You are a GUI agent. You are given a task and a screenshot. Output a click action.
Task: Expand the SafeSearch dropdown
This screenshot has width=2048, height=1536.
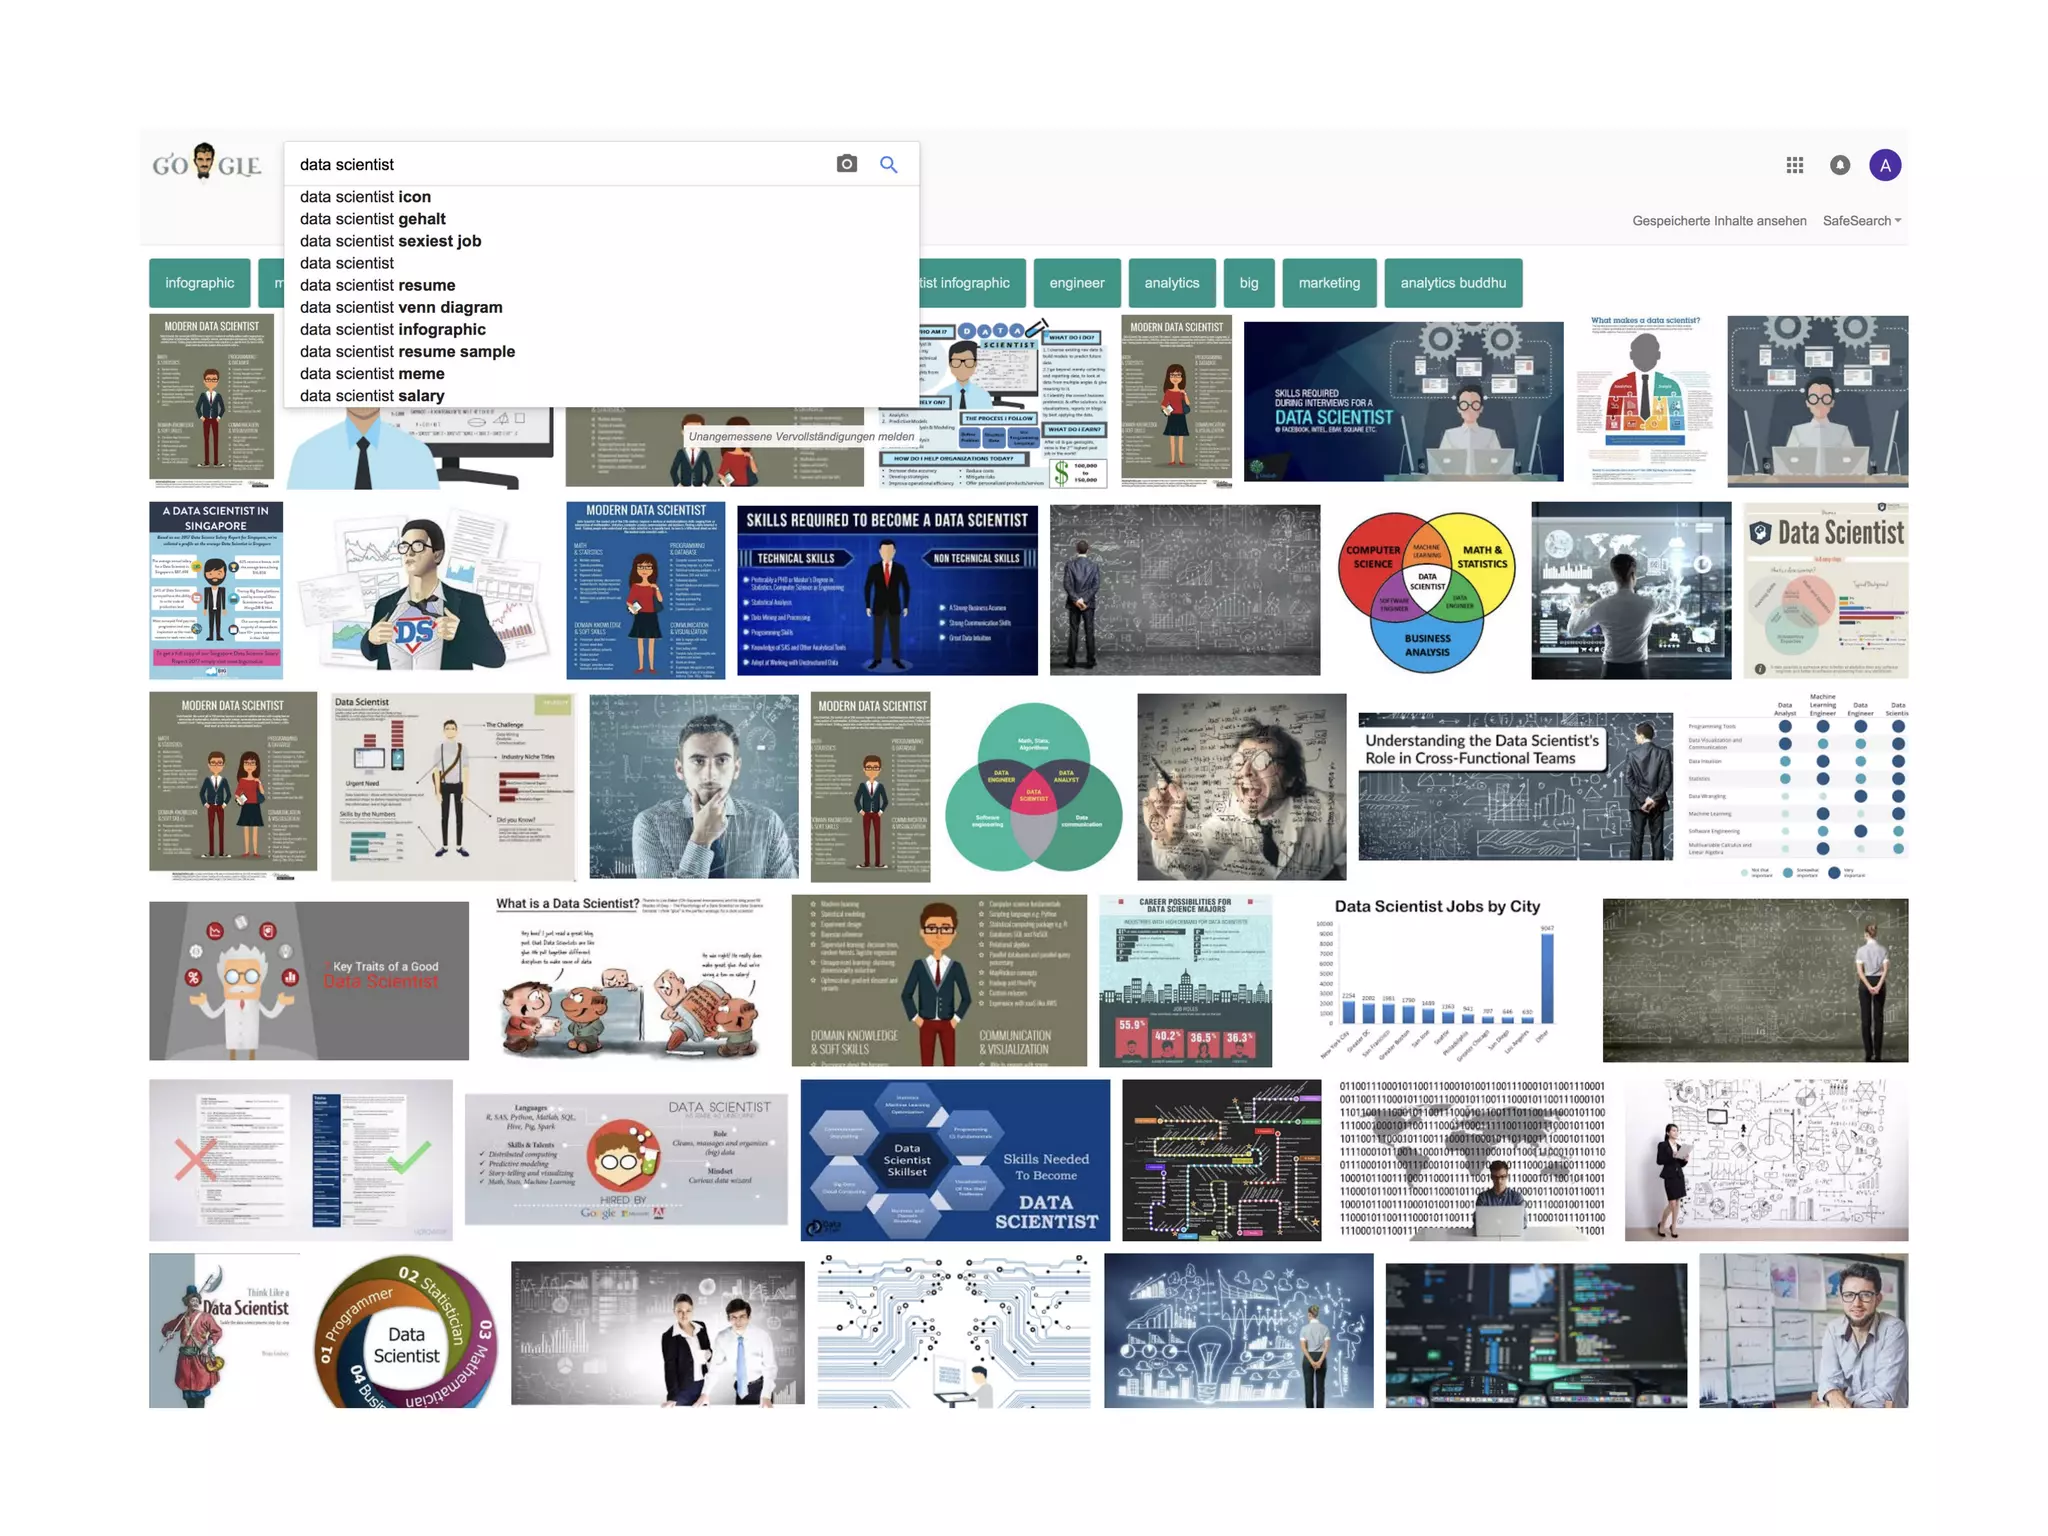[1861, 221]
